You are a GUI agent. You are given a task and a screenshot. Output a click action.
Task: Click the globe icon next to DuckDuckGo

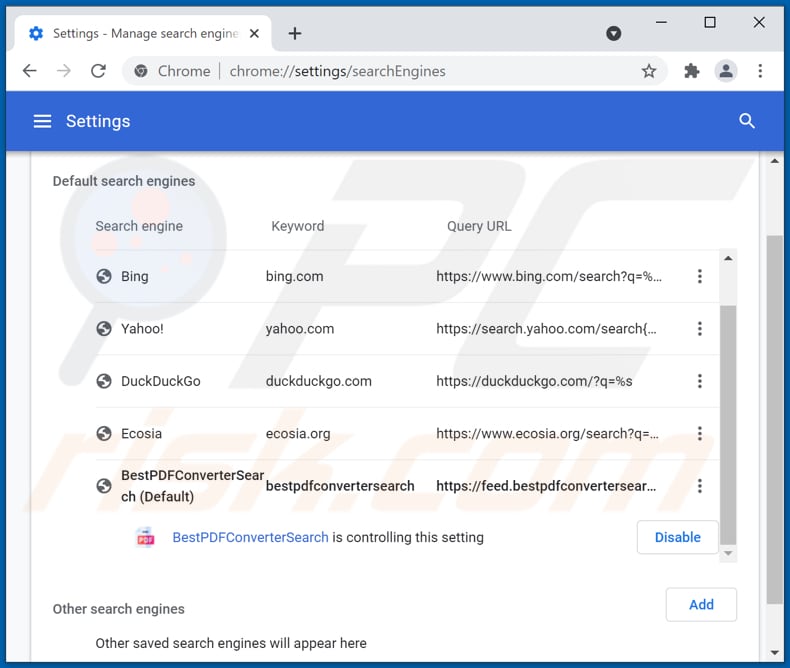pyautogui.click(x=104, y=381)
